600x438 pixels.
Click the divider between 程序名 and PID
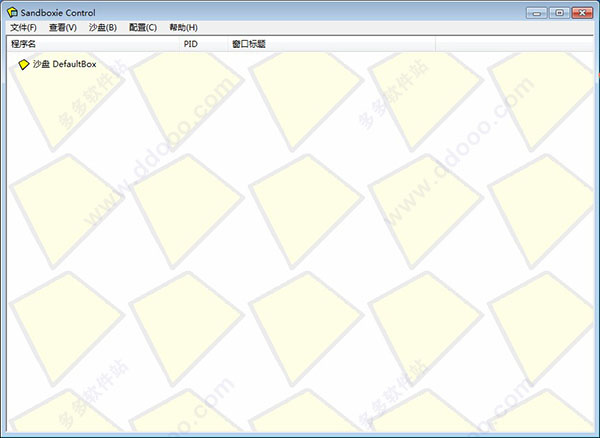tap(180, 44)
